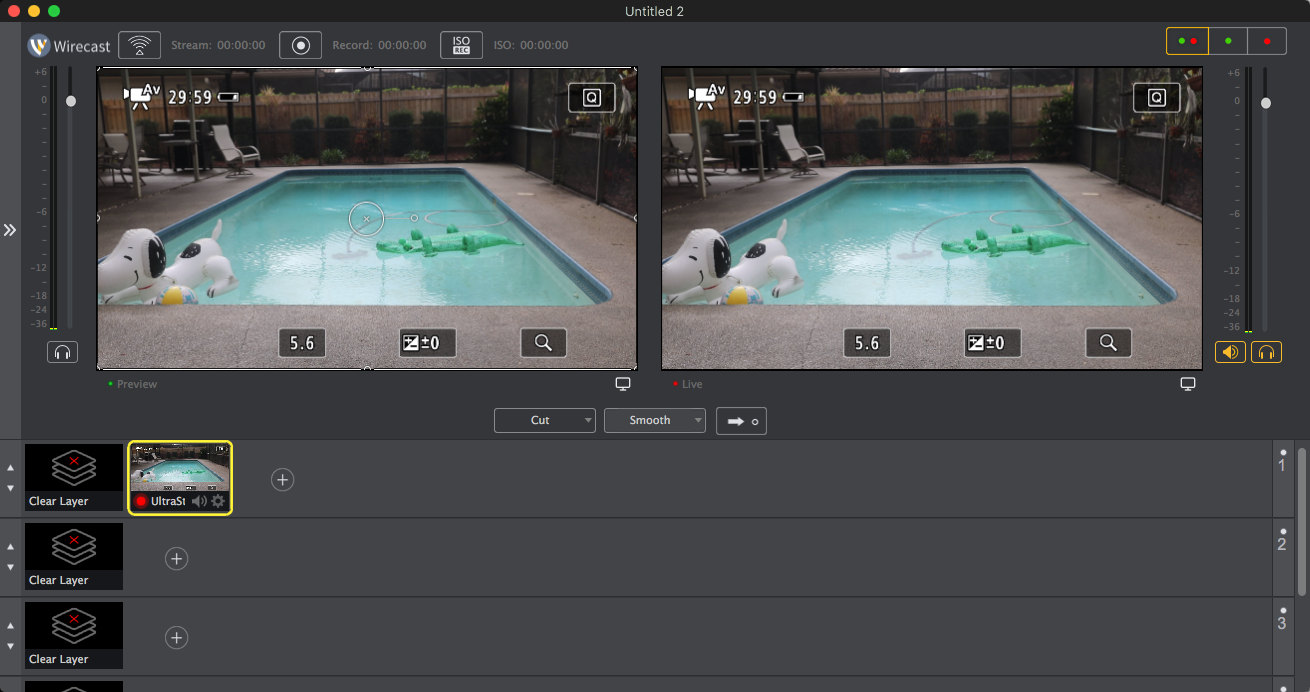
Task: Click the Untitled 2 window title
Action: (655, 11)
